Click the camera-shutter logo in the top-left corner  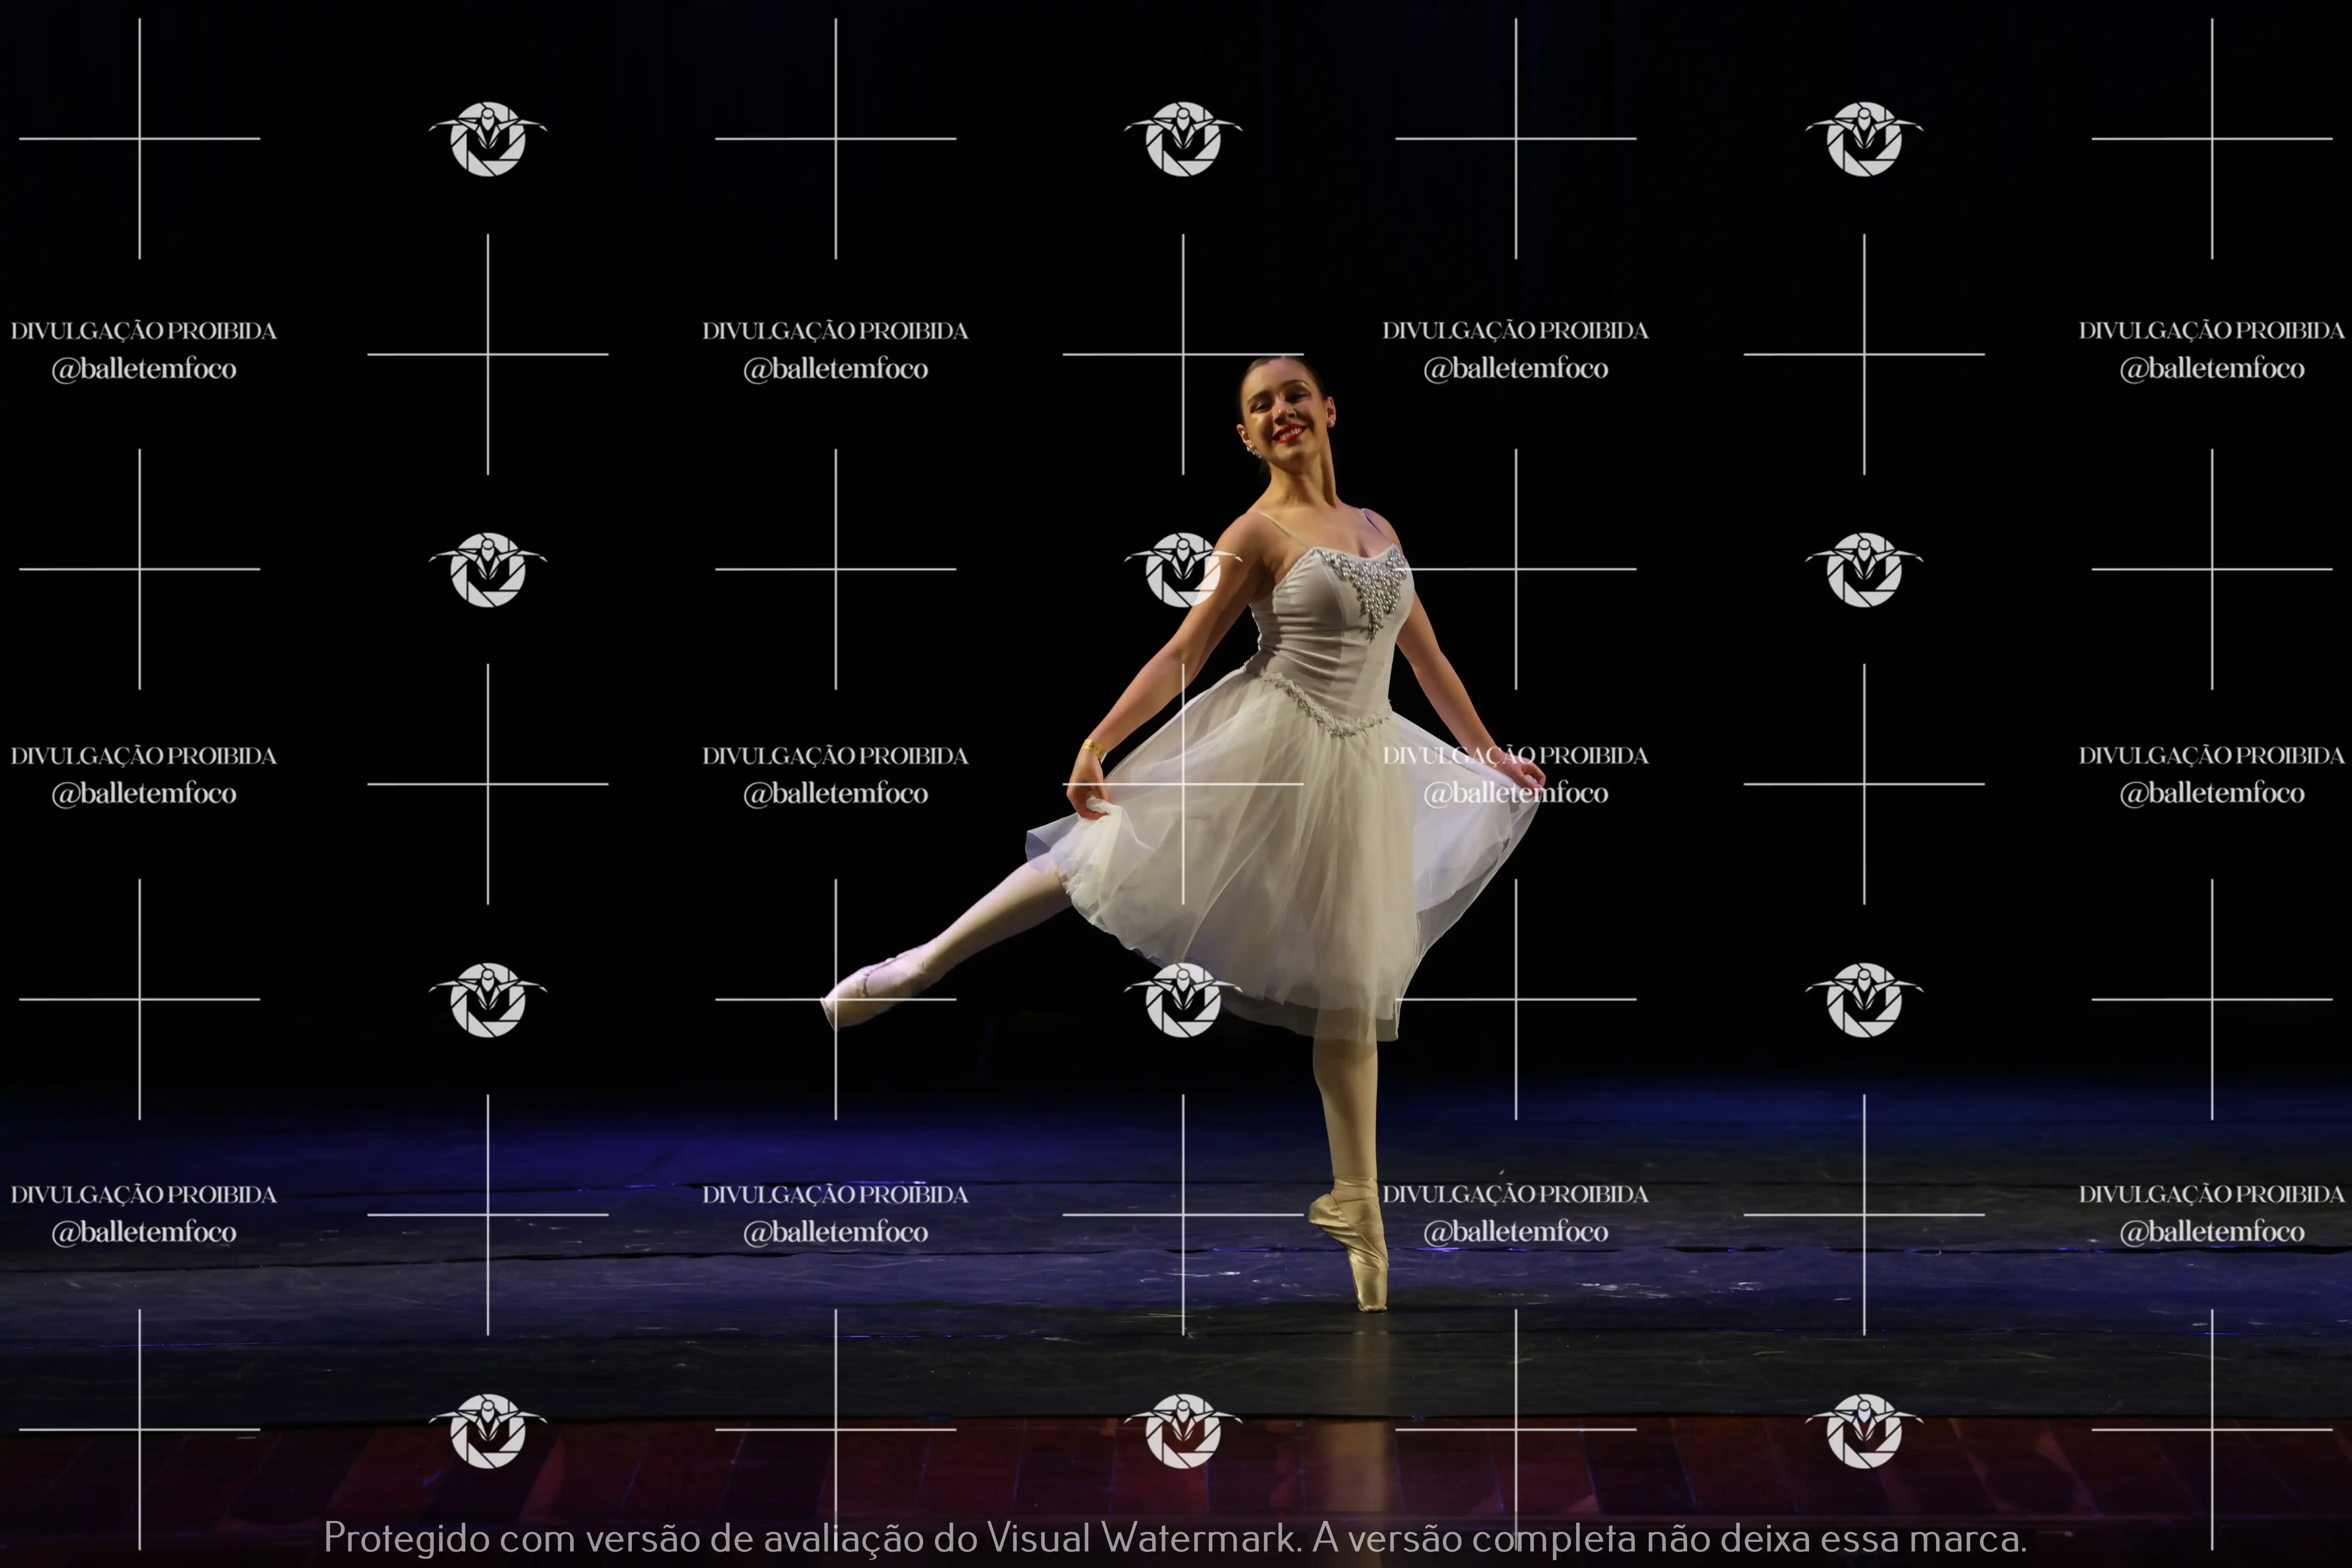tap(488, 139)
